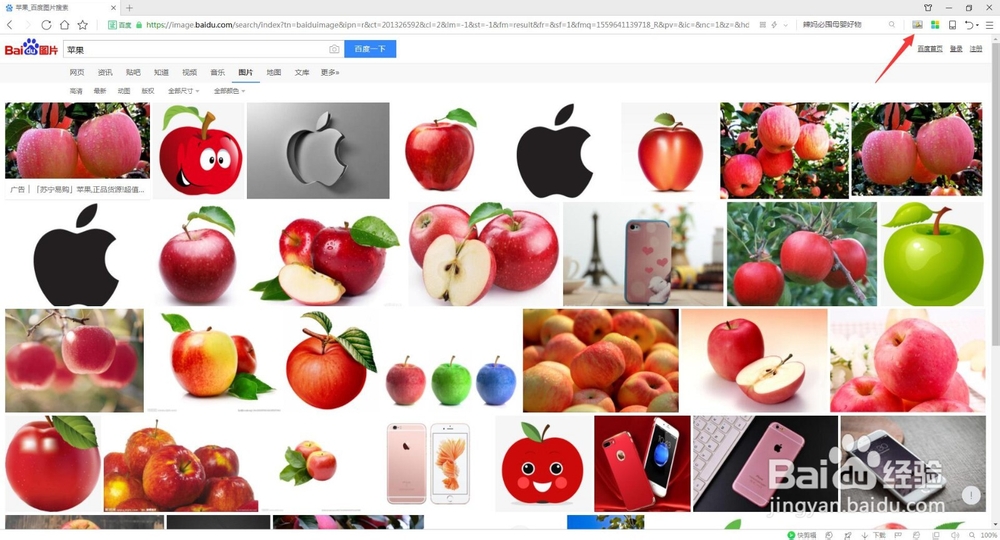Switch to the 贴吧 tab
1000x540 pixels.
133,73
